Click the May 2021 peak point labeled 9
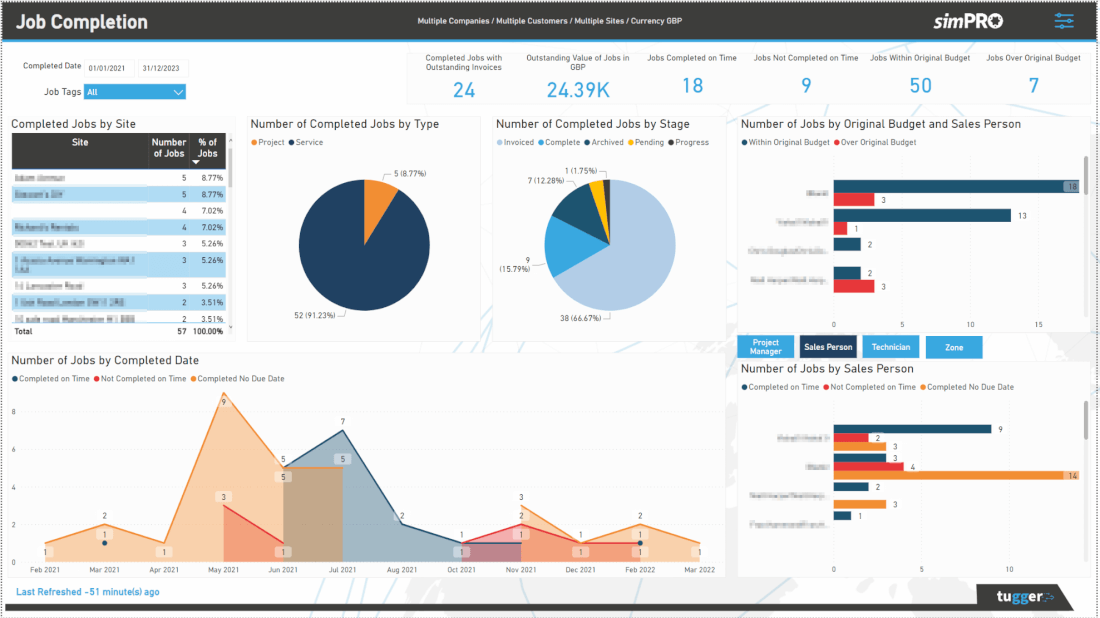The width and height of the screenshot is (1100, 618). click(x=224, y=394)
